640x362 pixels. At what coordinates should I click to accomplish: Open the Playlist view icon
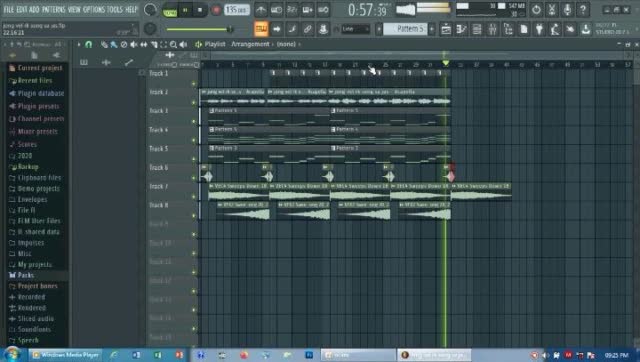pyautogui.click(x=446, y=29)
